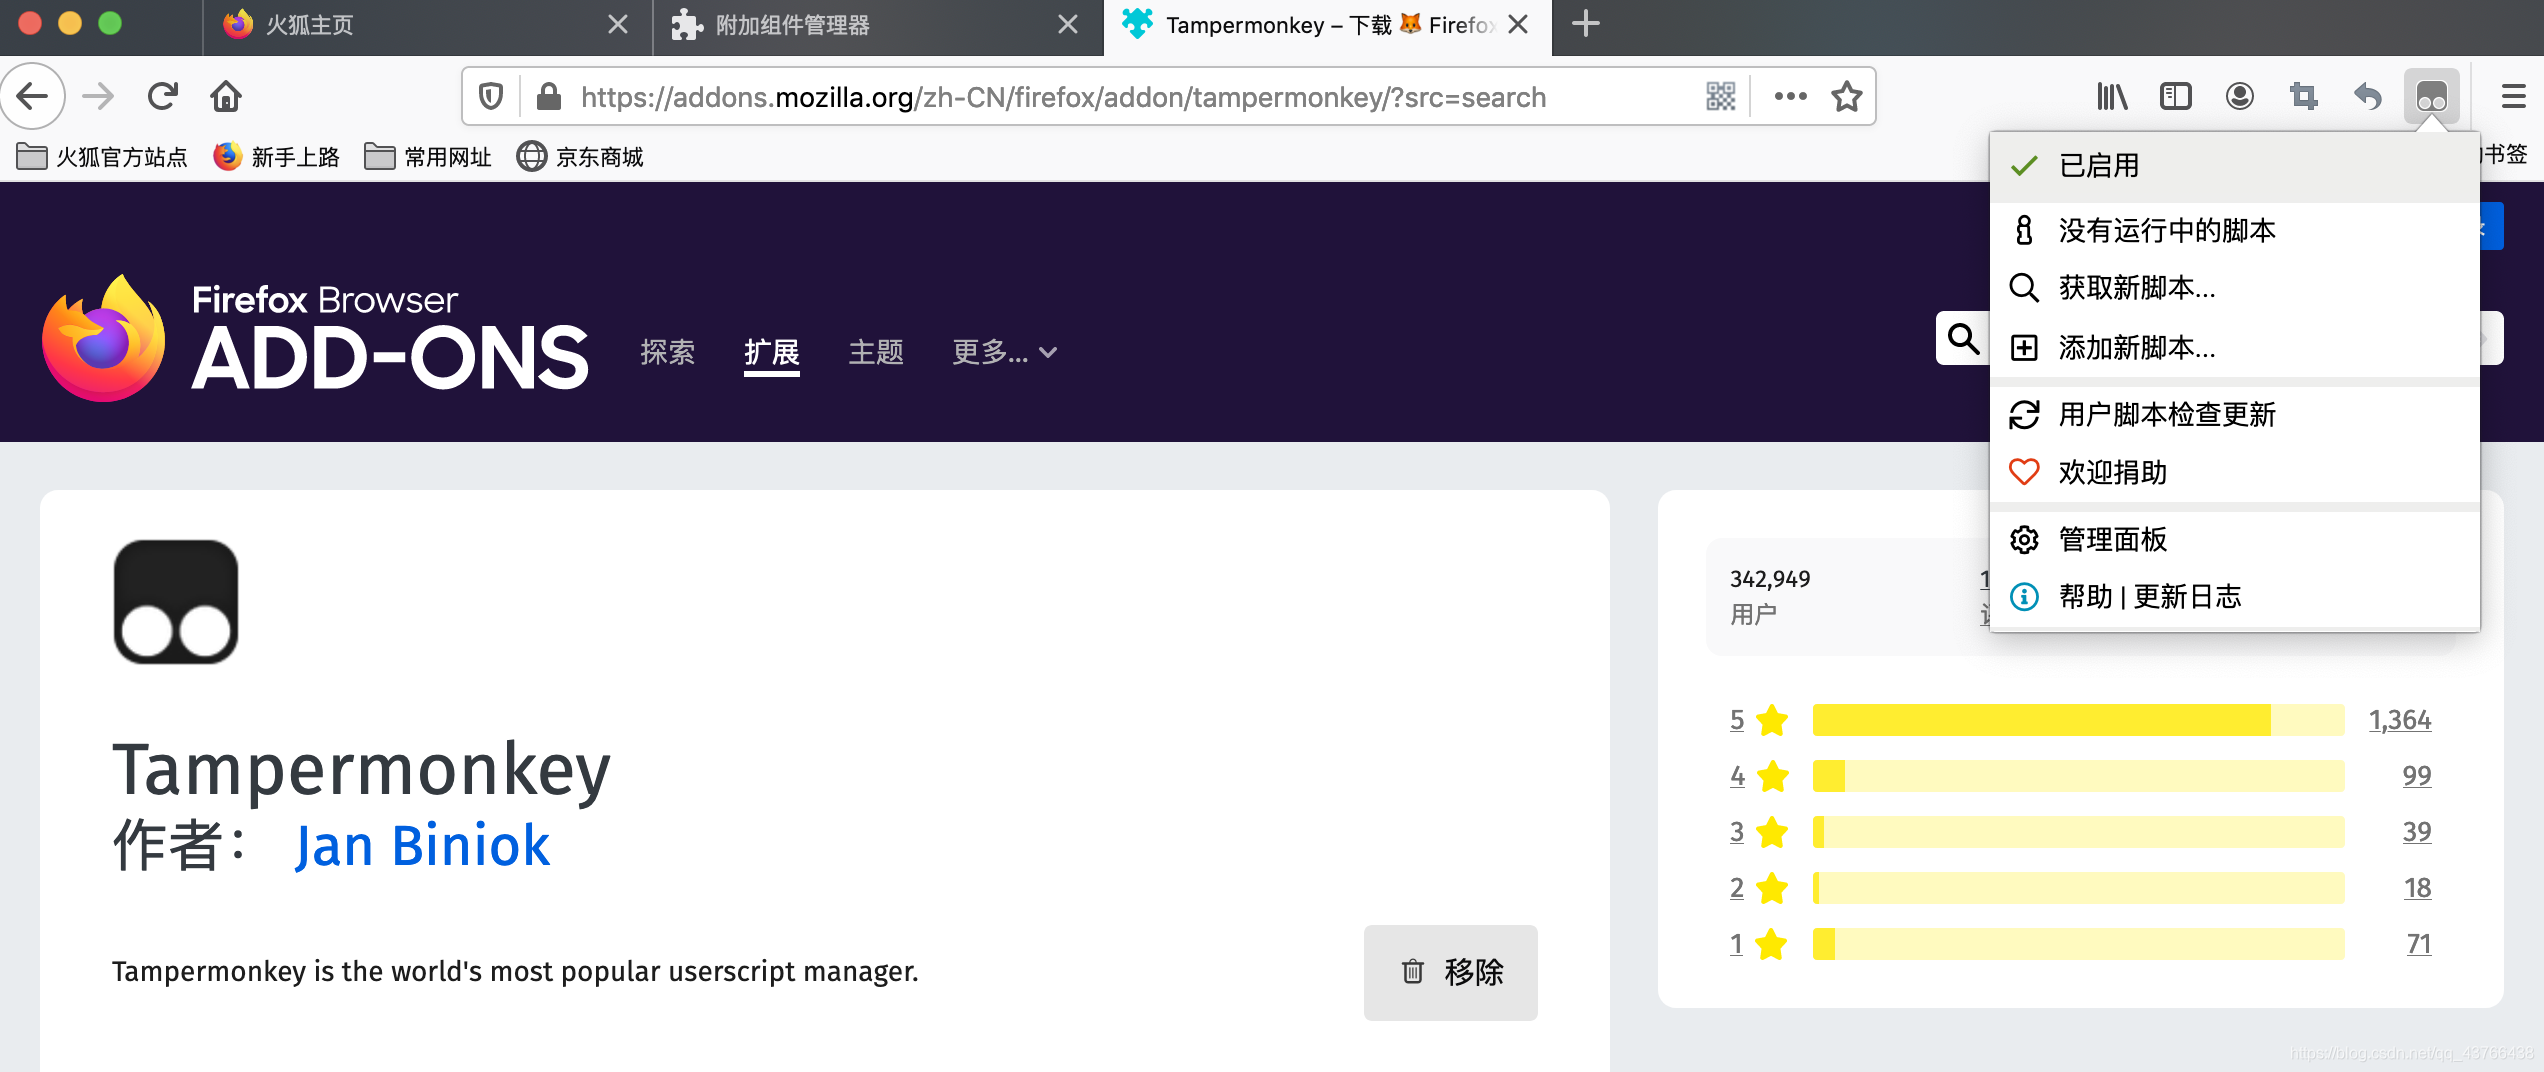Choose 添加新脚本 in popup menu
The image size is (2544, 1072).
[2235, 348]
